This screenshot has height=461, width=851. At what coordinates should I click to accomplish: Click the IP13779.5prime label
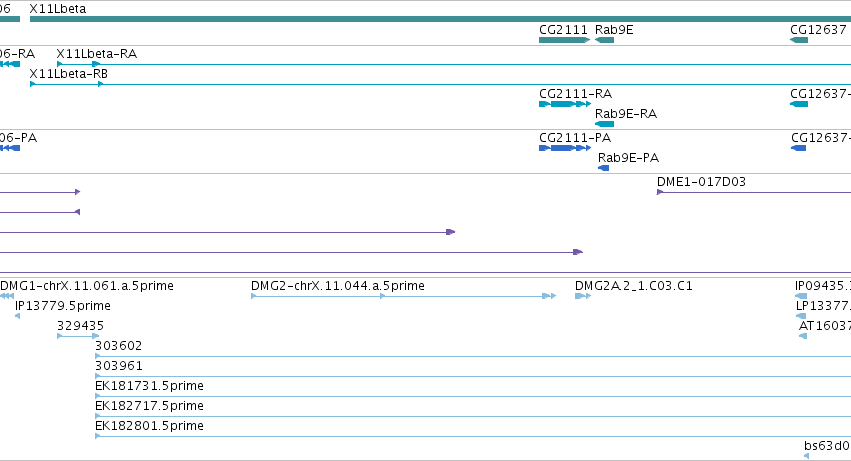[x=63, y=306]
